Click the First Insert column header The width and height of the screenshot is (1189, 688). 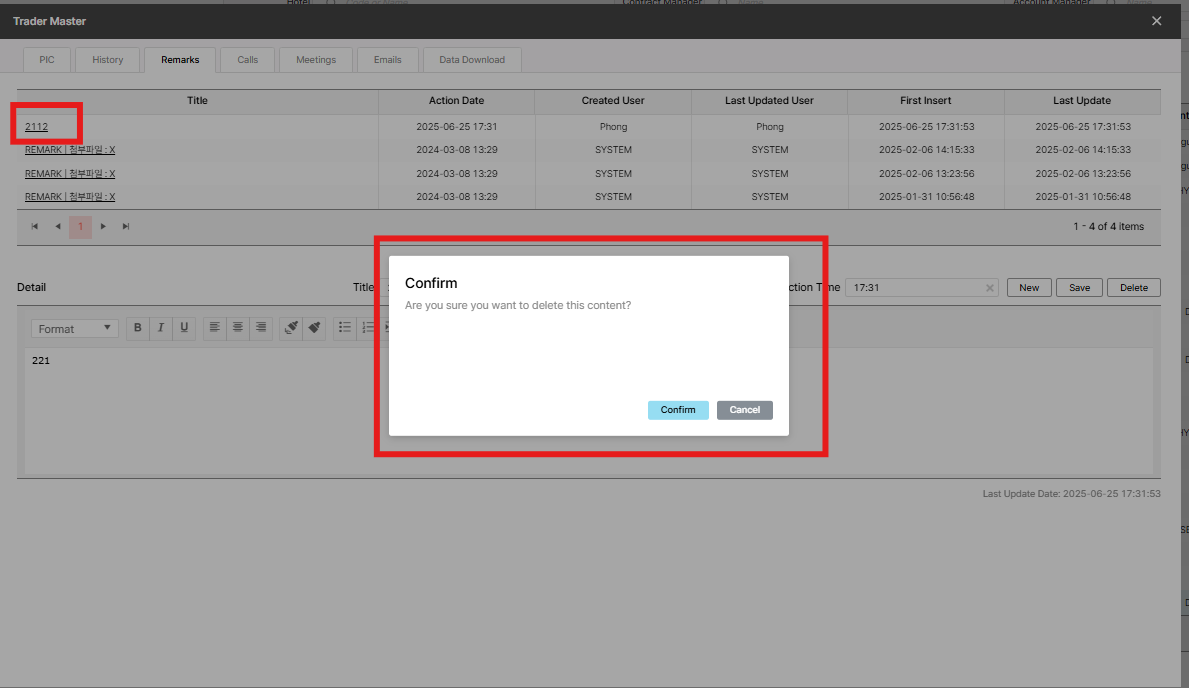pos(926,101)
